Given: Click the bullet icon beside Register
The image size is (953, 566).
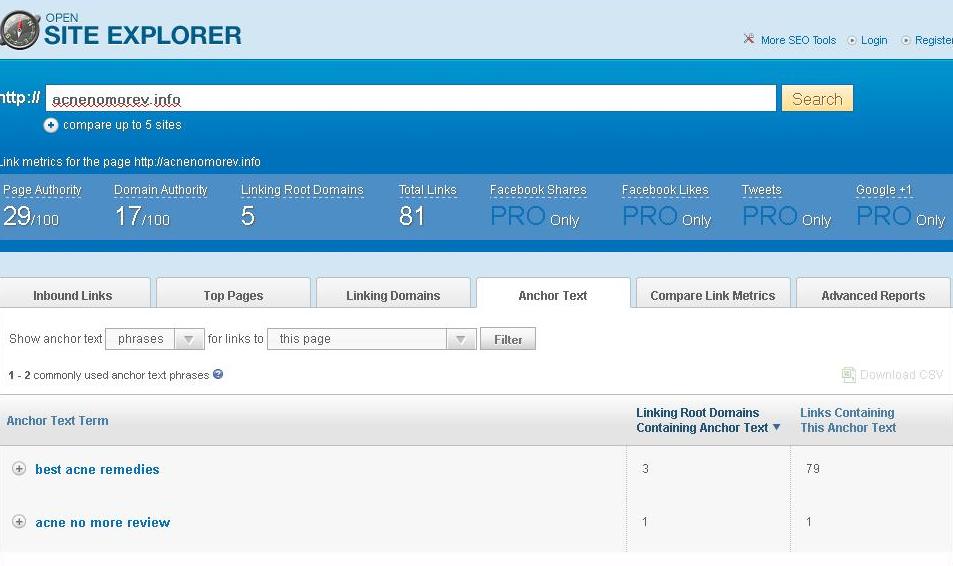Looking at the screenshot, I should [x=906, y=41].
